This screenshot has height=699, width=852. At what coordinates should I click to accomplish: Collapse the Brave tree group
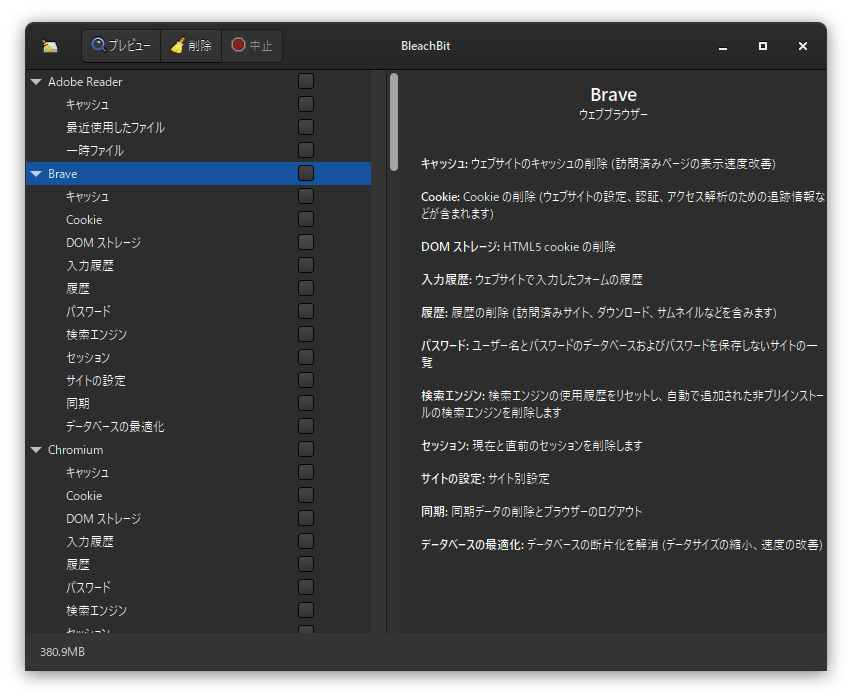[x=36, y=174]
